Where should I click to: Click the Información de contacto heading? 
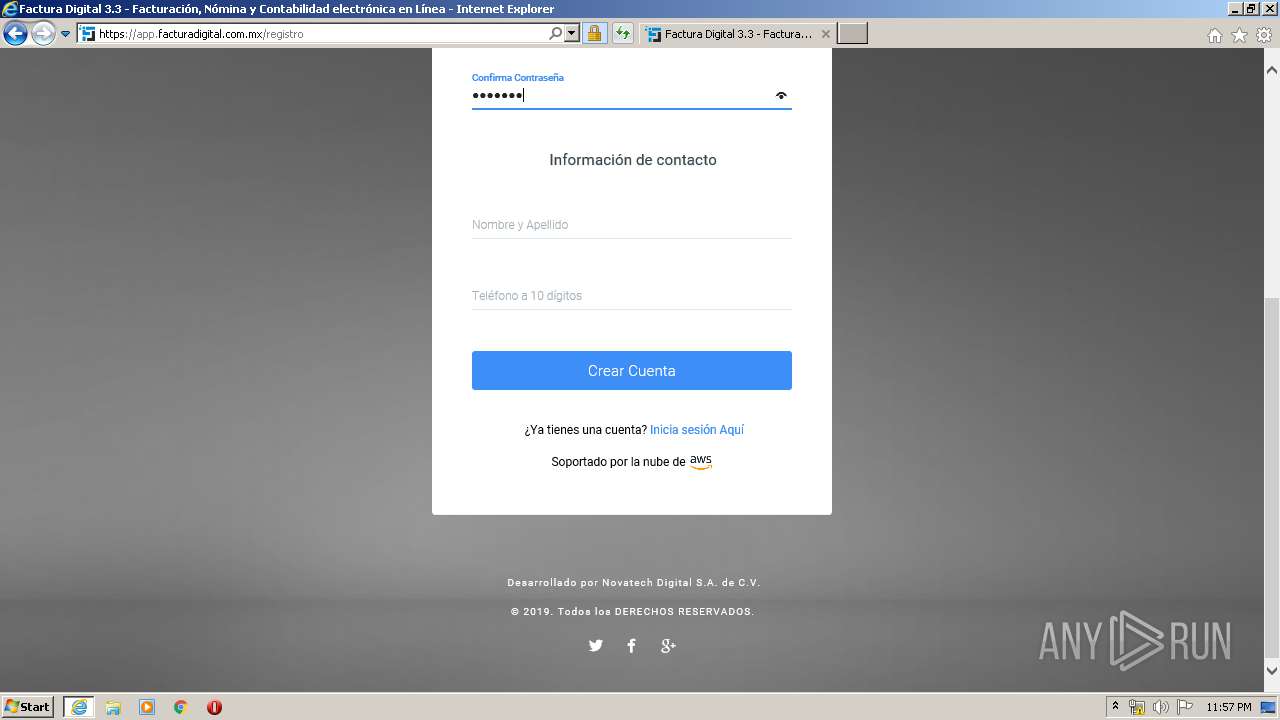click(x=632, y=160)
